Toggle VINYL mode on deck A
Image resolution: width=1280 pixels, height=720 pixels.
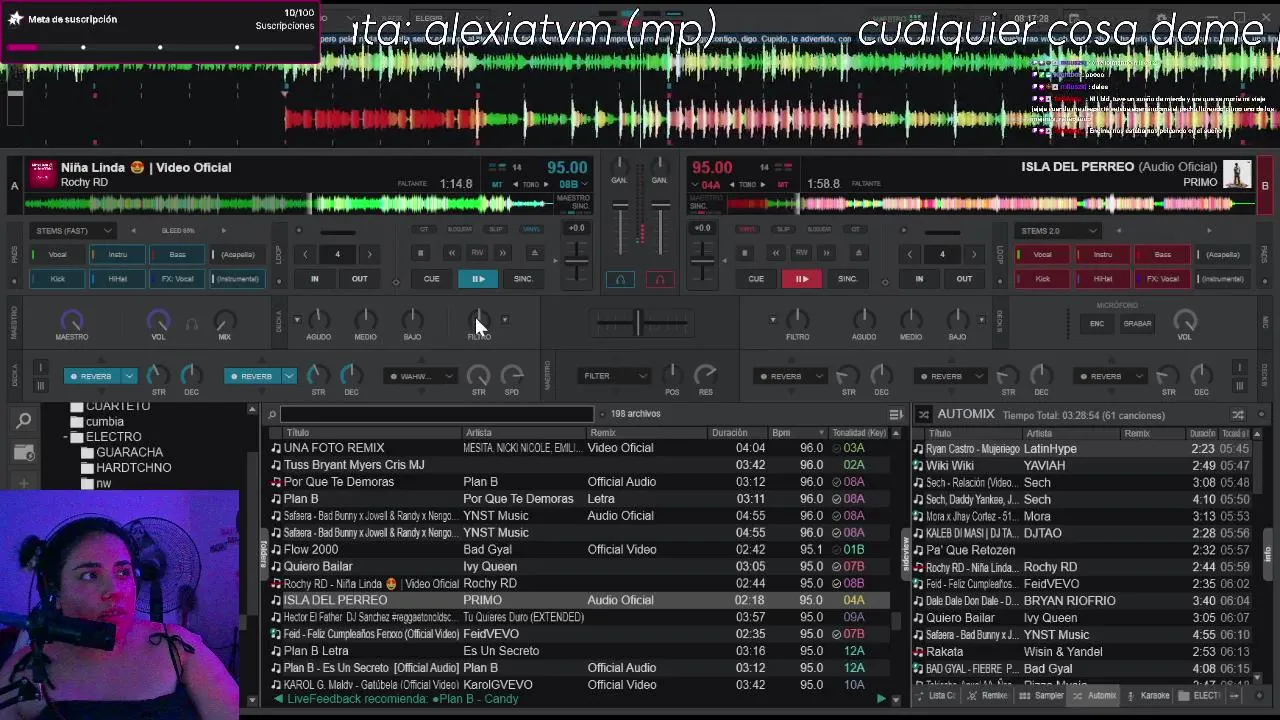[x=531, y=230]
